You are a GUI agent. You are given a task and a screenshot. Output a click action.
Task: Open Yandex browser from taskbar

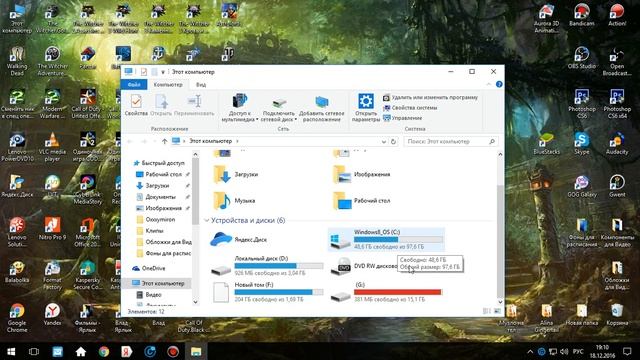tap(127, 351)
